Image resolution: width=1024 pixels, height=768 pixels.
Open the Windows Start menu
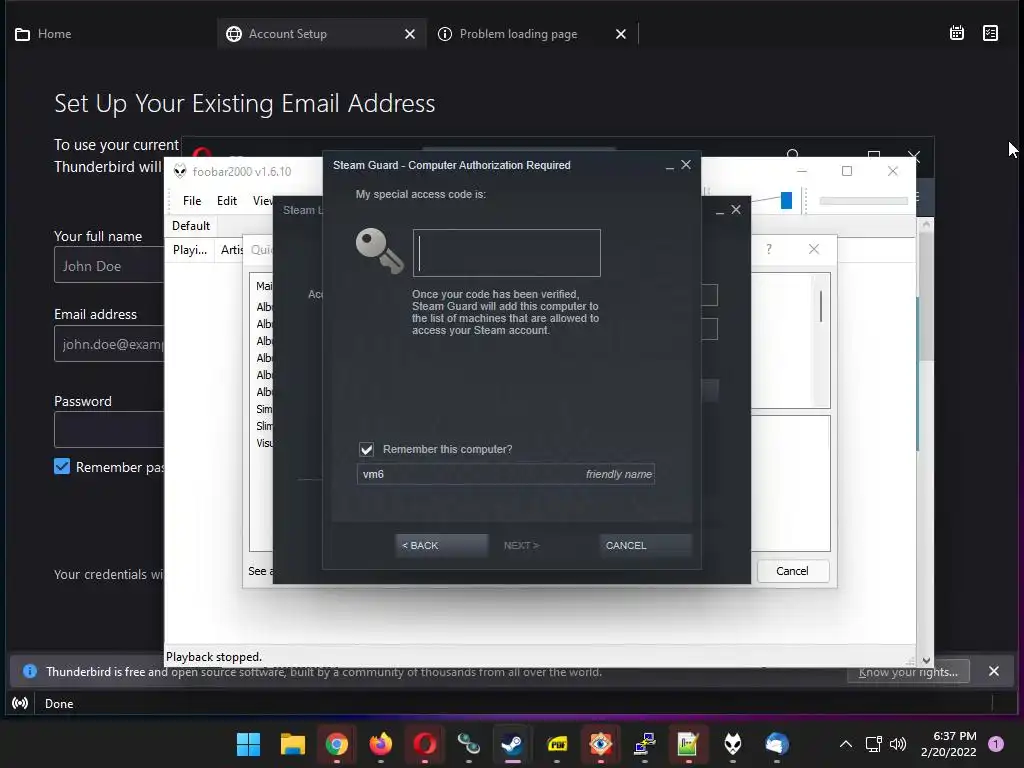click(248, 744)
